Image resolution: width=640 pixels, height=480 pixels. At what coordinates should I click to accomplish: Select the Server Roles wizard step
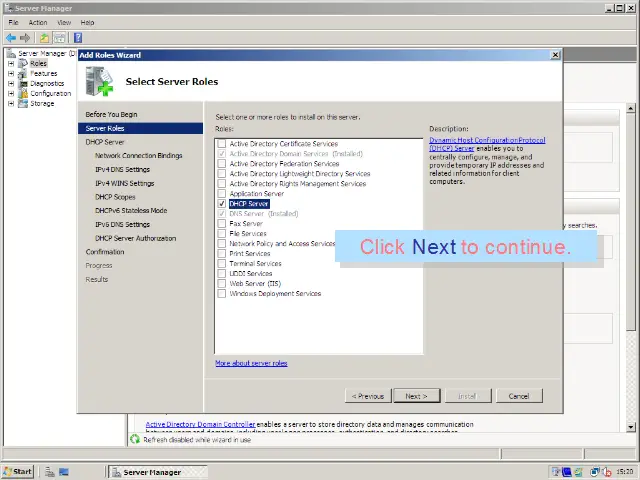(x=140, y=128)
